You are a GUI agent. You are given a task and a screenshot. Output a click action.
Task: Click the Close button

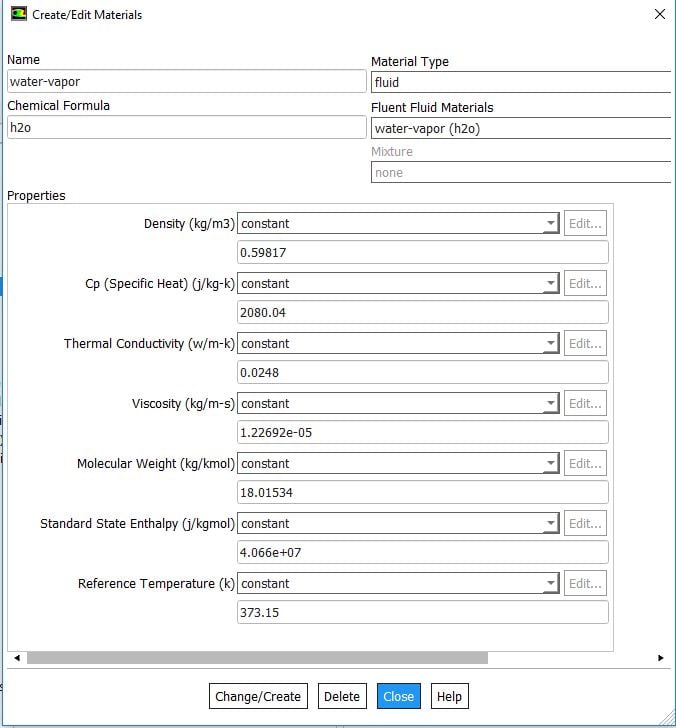tap(399, 696)
